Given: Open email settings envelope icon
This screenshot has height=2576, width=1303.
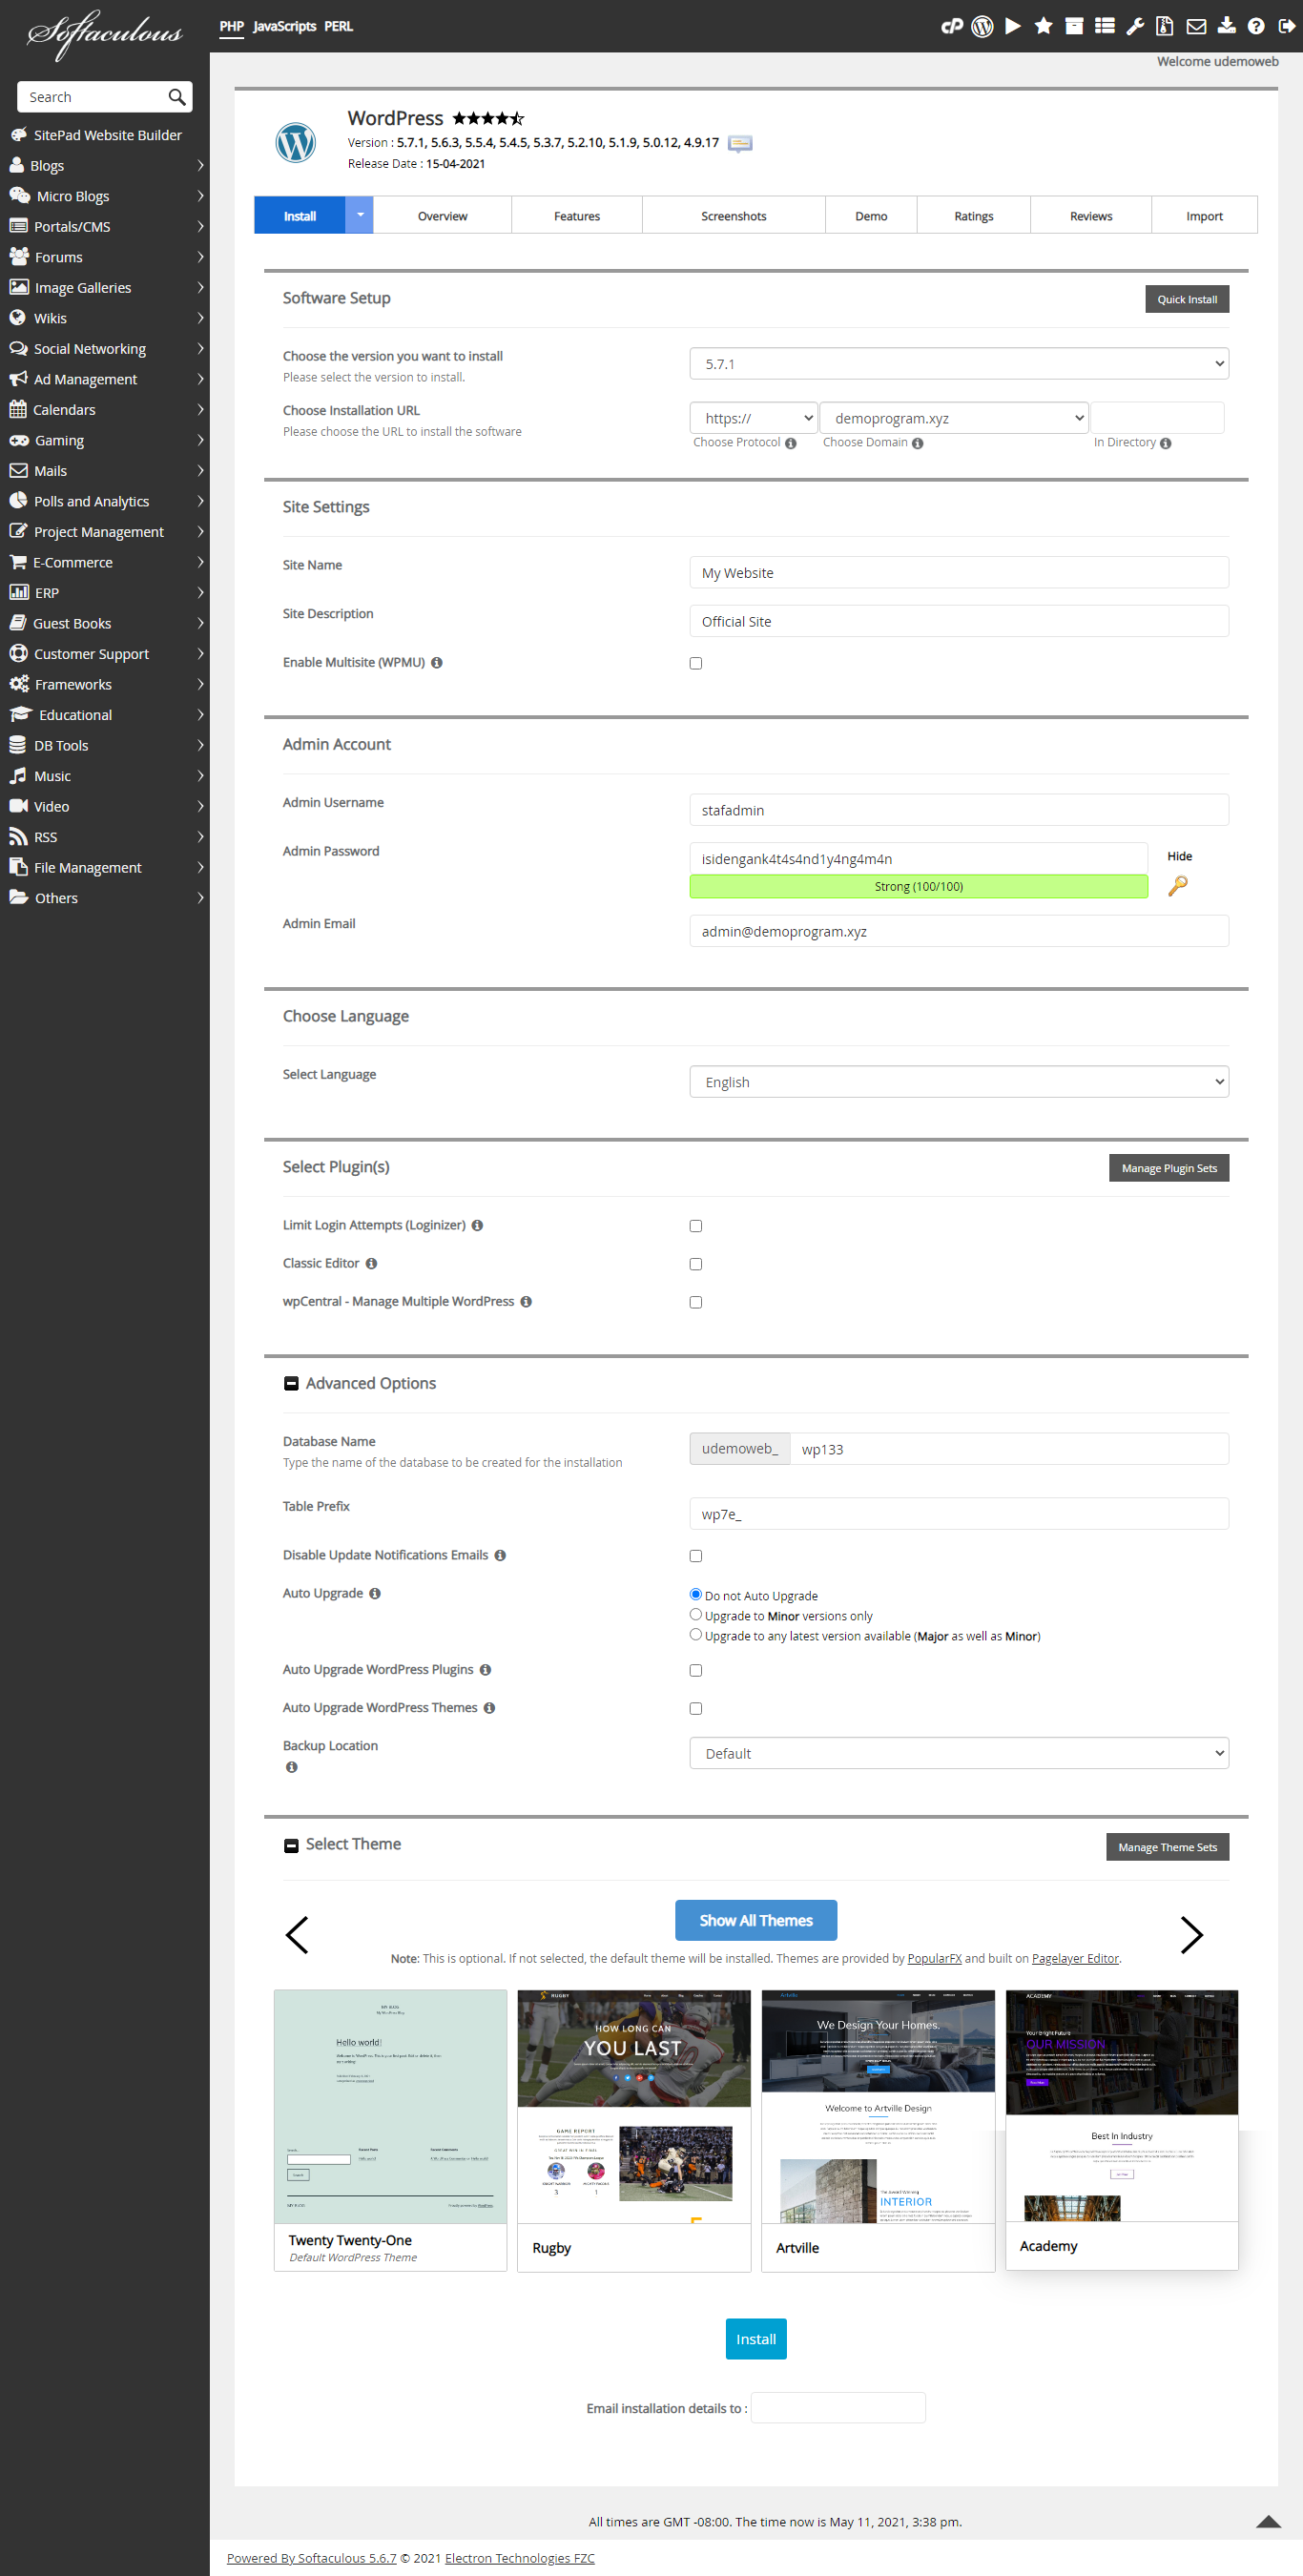Looking at the screenshot, I should point(1196,26).
